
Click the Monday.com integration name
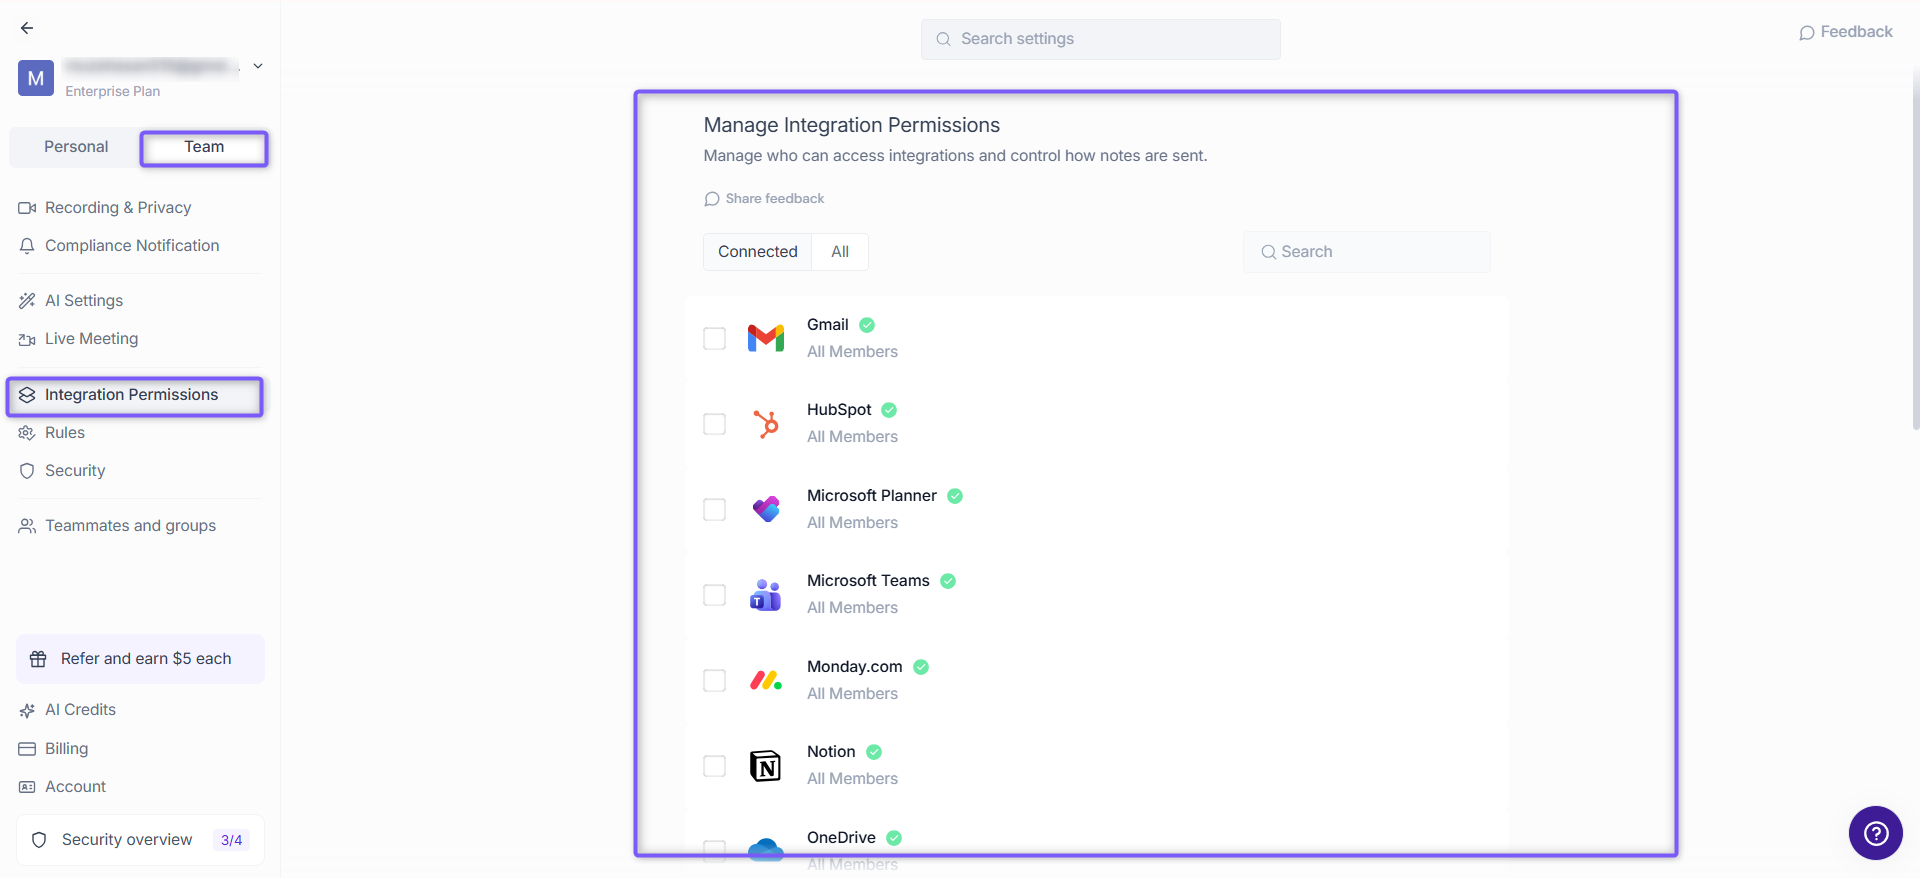point(855,667)
